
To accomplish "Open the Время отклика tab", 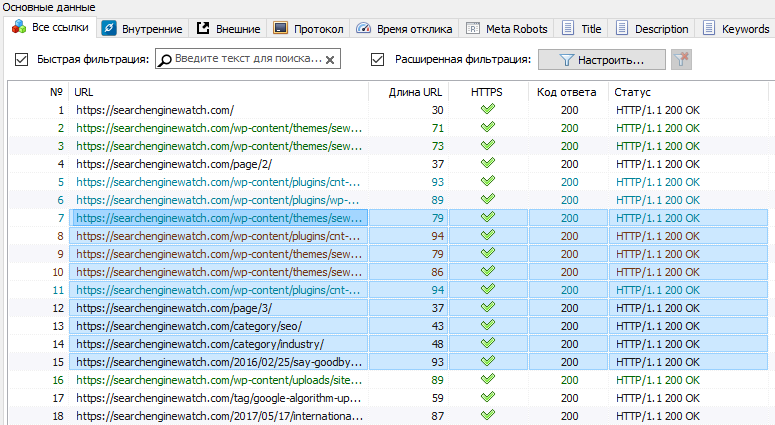I will tap(404, 29).
